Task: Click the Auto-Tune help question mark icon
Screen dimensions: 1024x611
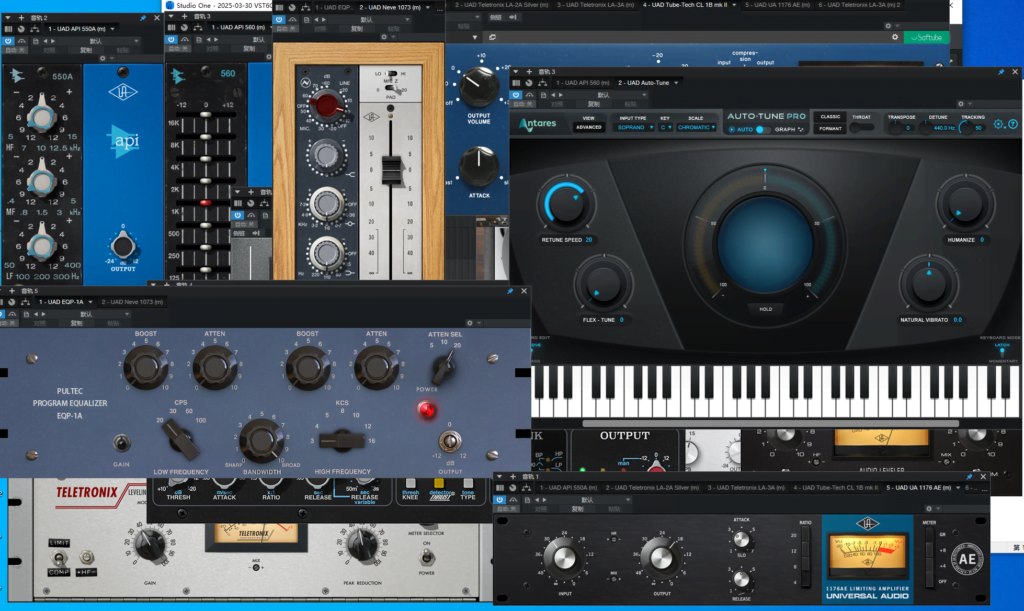Action: tap(1011, 124)
